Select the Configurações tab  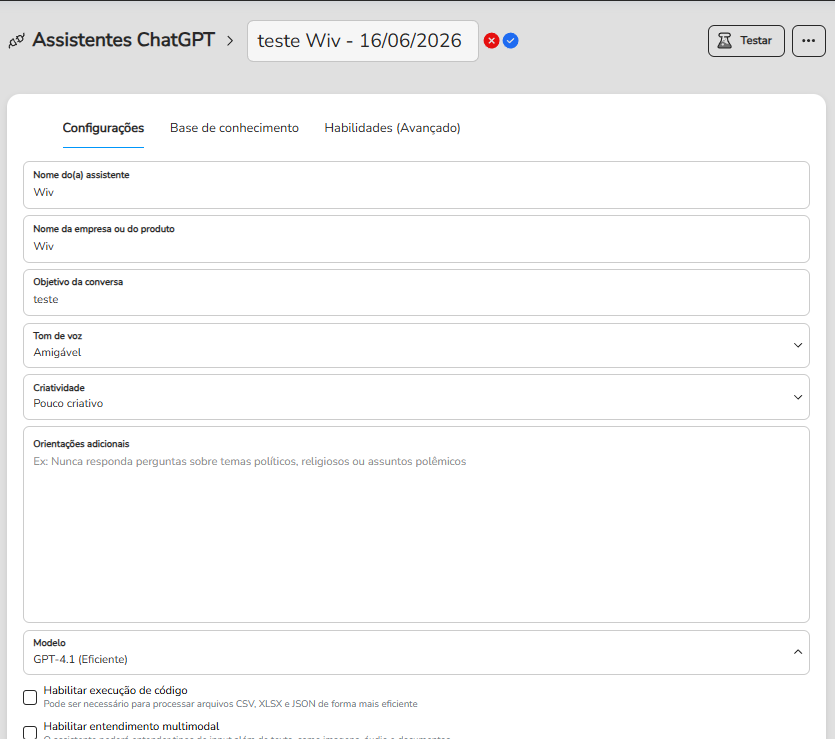(x=103, y=128)
